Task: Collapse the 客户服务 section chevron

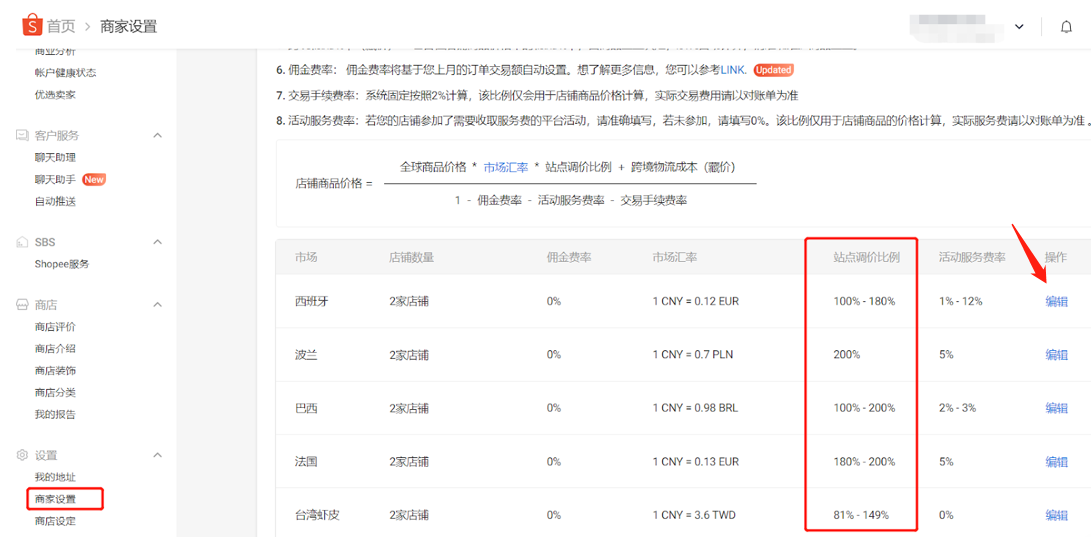Action: [x=158, y=135]
